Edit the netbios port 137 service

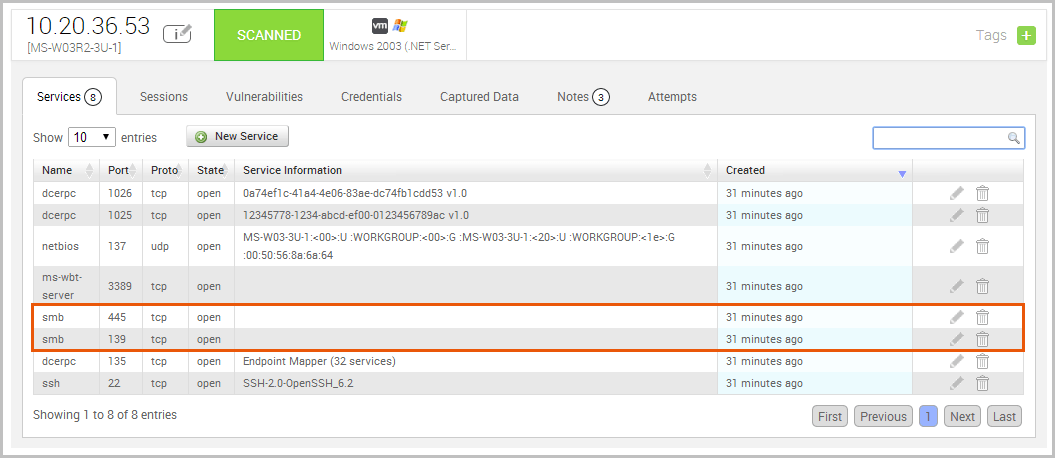(x=957, y=246)
